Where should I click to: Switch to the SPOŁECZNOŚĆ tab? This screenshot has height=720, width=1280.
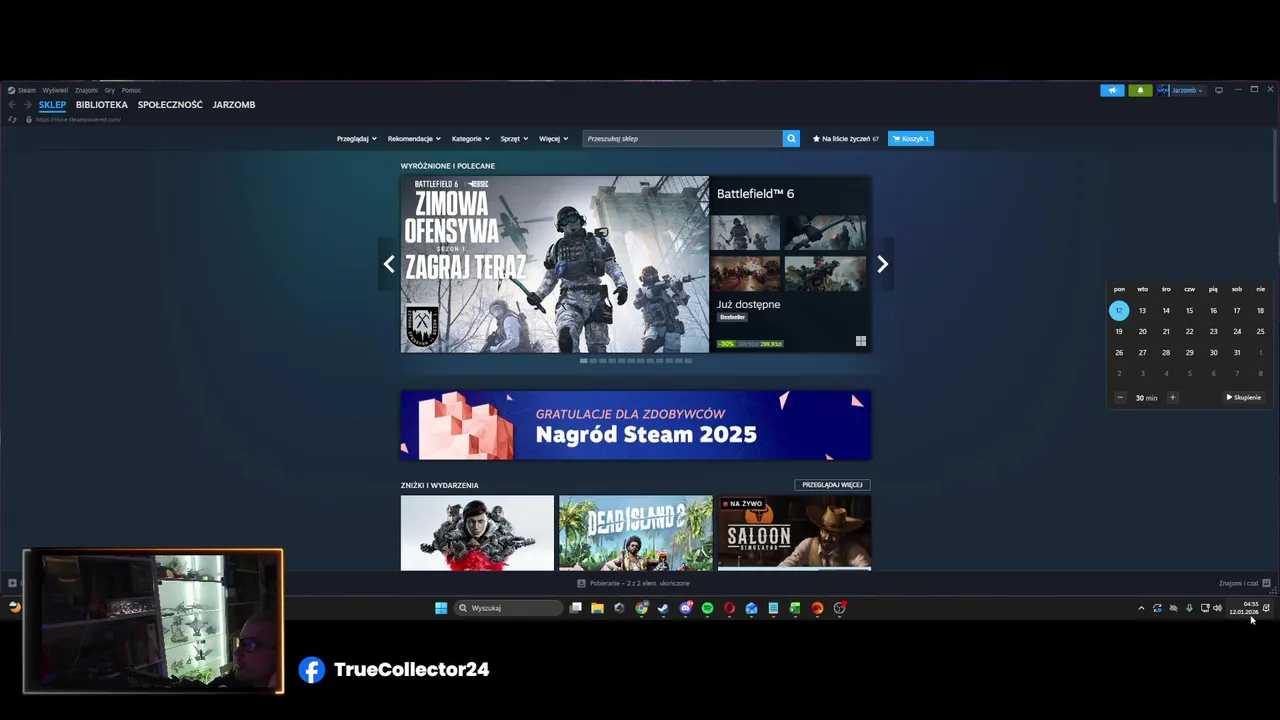click(x=170, y=105)
